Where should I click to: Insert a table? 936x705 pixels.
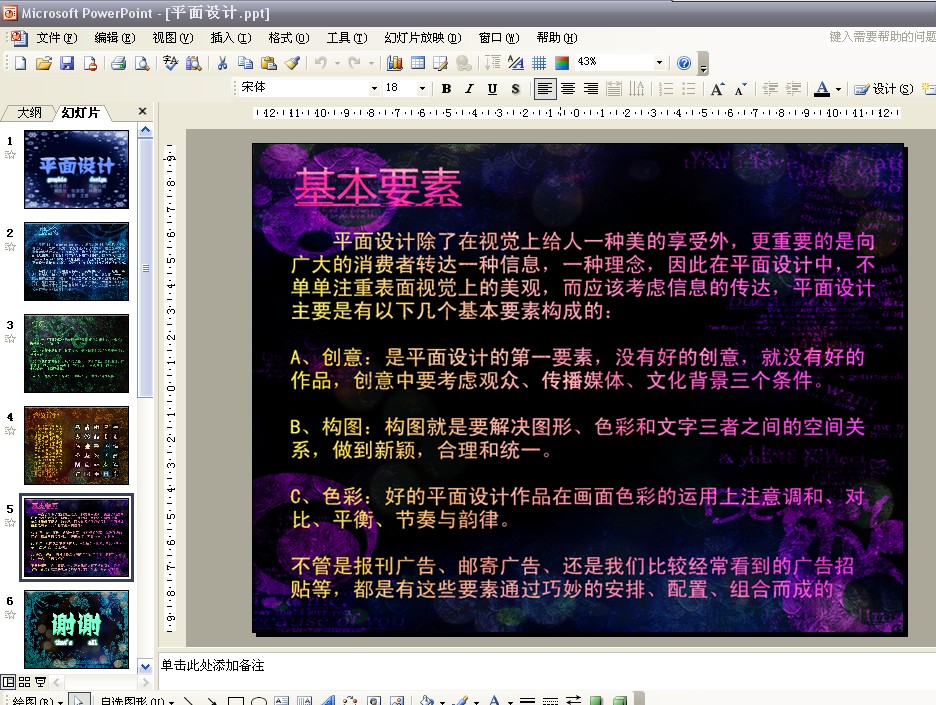click(418, 63)
